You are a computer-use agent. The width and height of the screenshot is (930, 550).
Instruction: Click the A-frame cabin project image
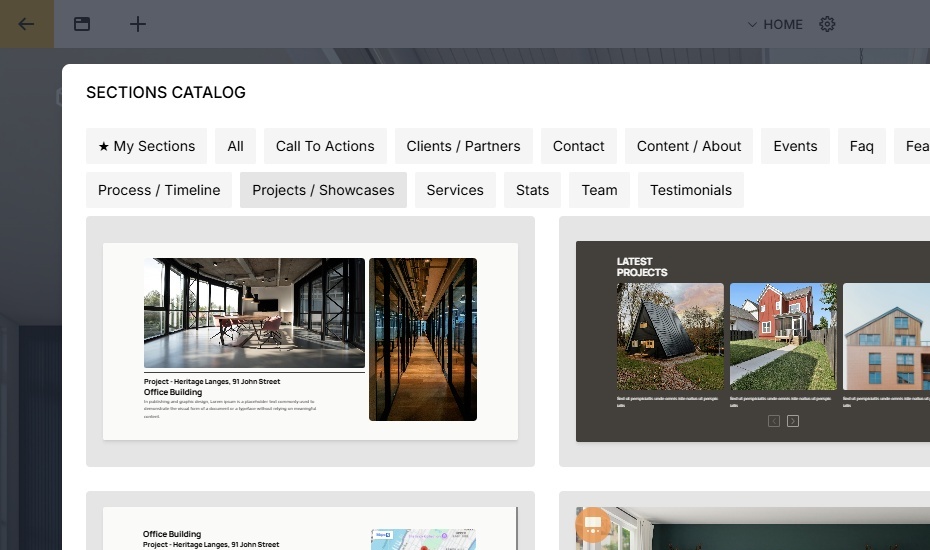pos(670,336)
